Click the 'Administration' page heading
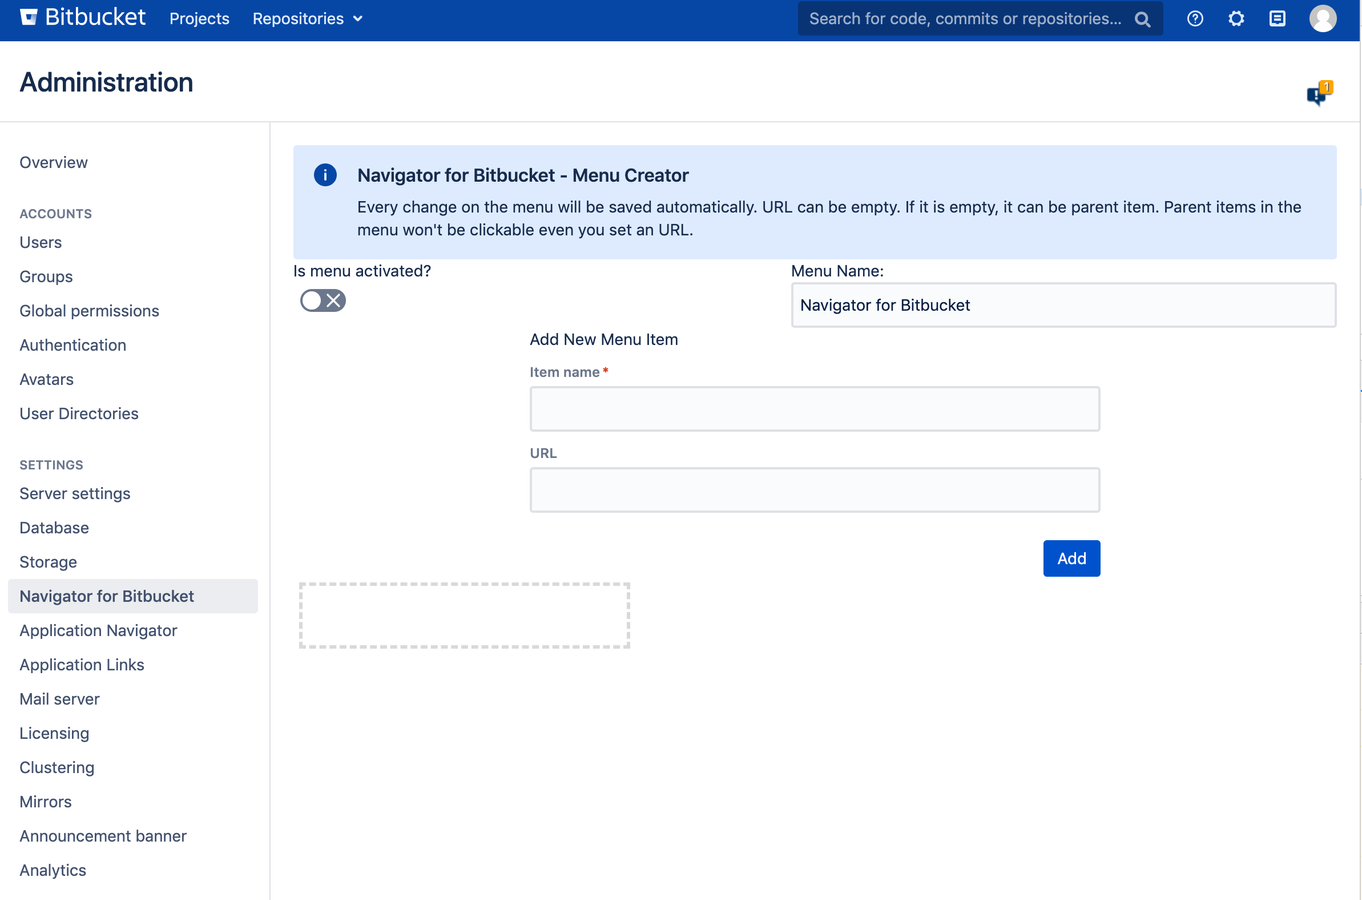1362x900 pixels. tap(106, 82)
